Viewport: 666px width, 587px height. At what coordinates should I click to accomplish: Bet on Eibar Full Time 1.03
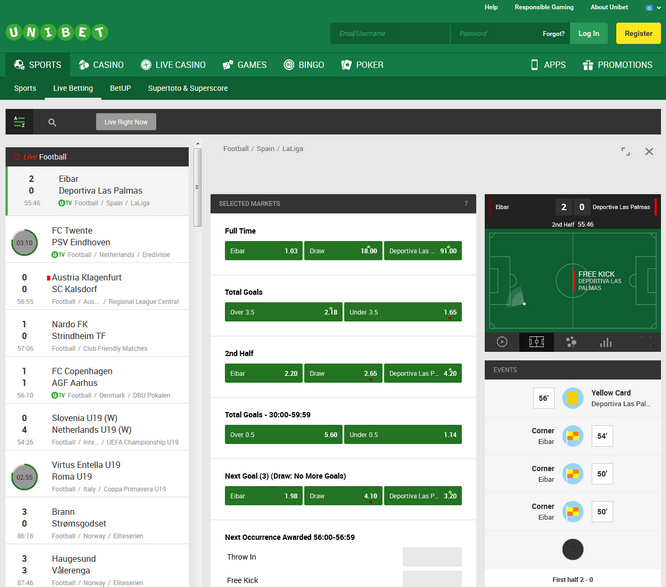pos(264,251)
